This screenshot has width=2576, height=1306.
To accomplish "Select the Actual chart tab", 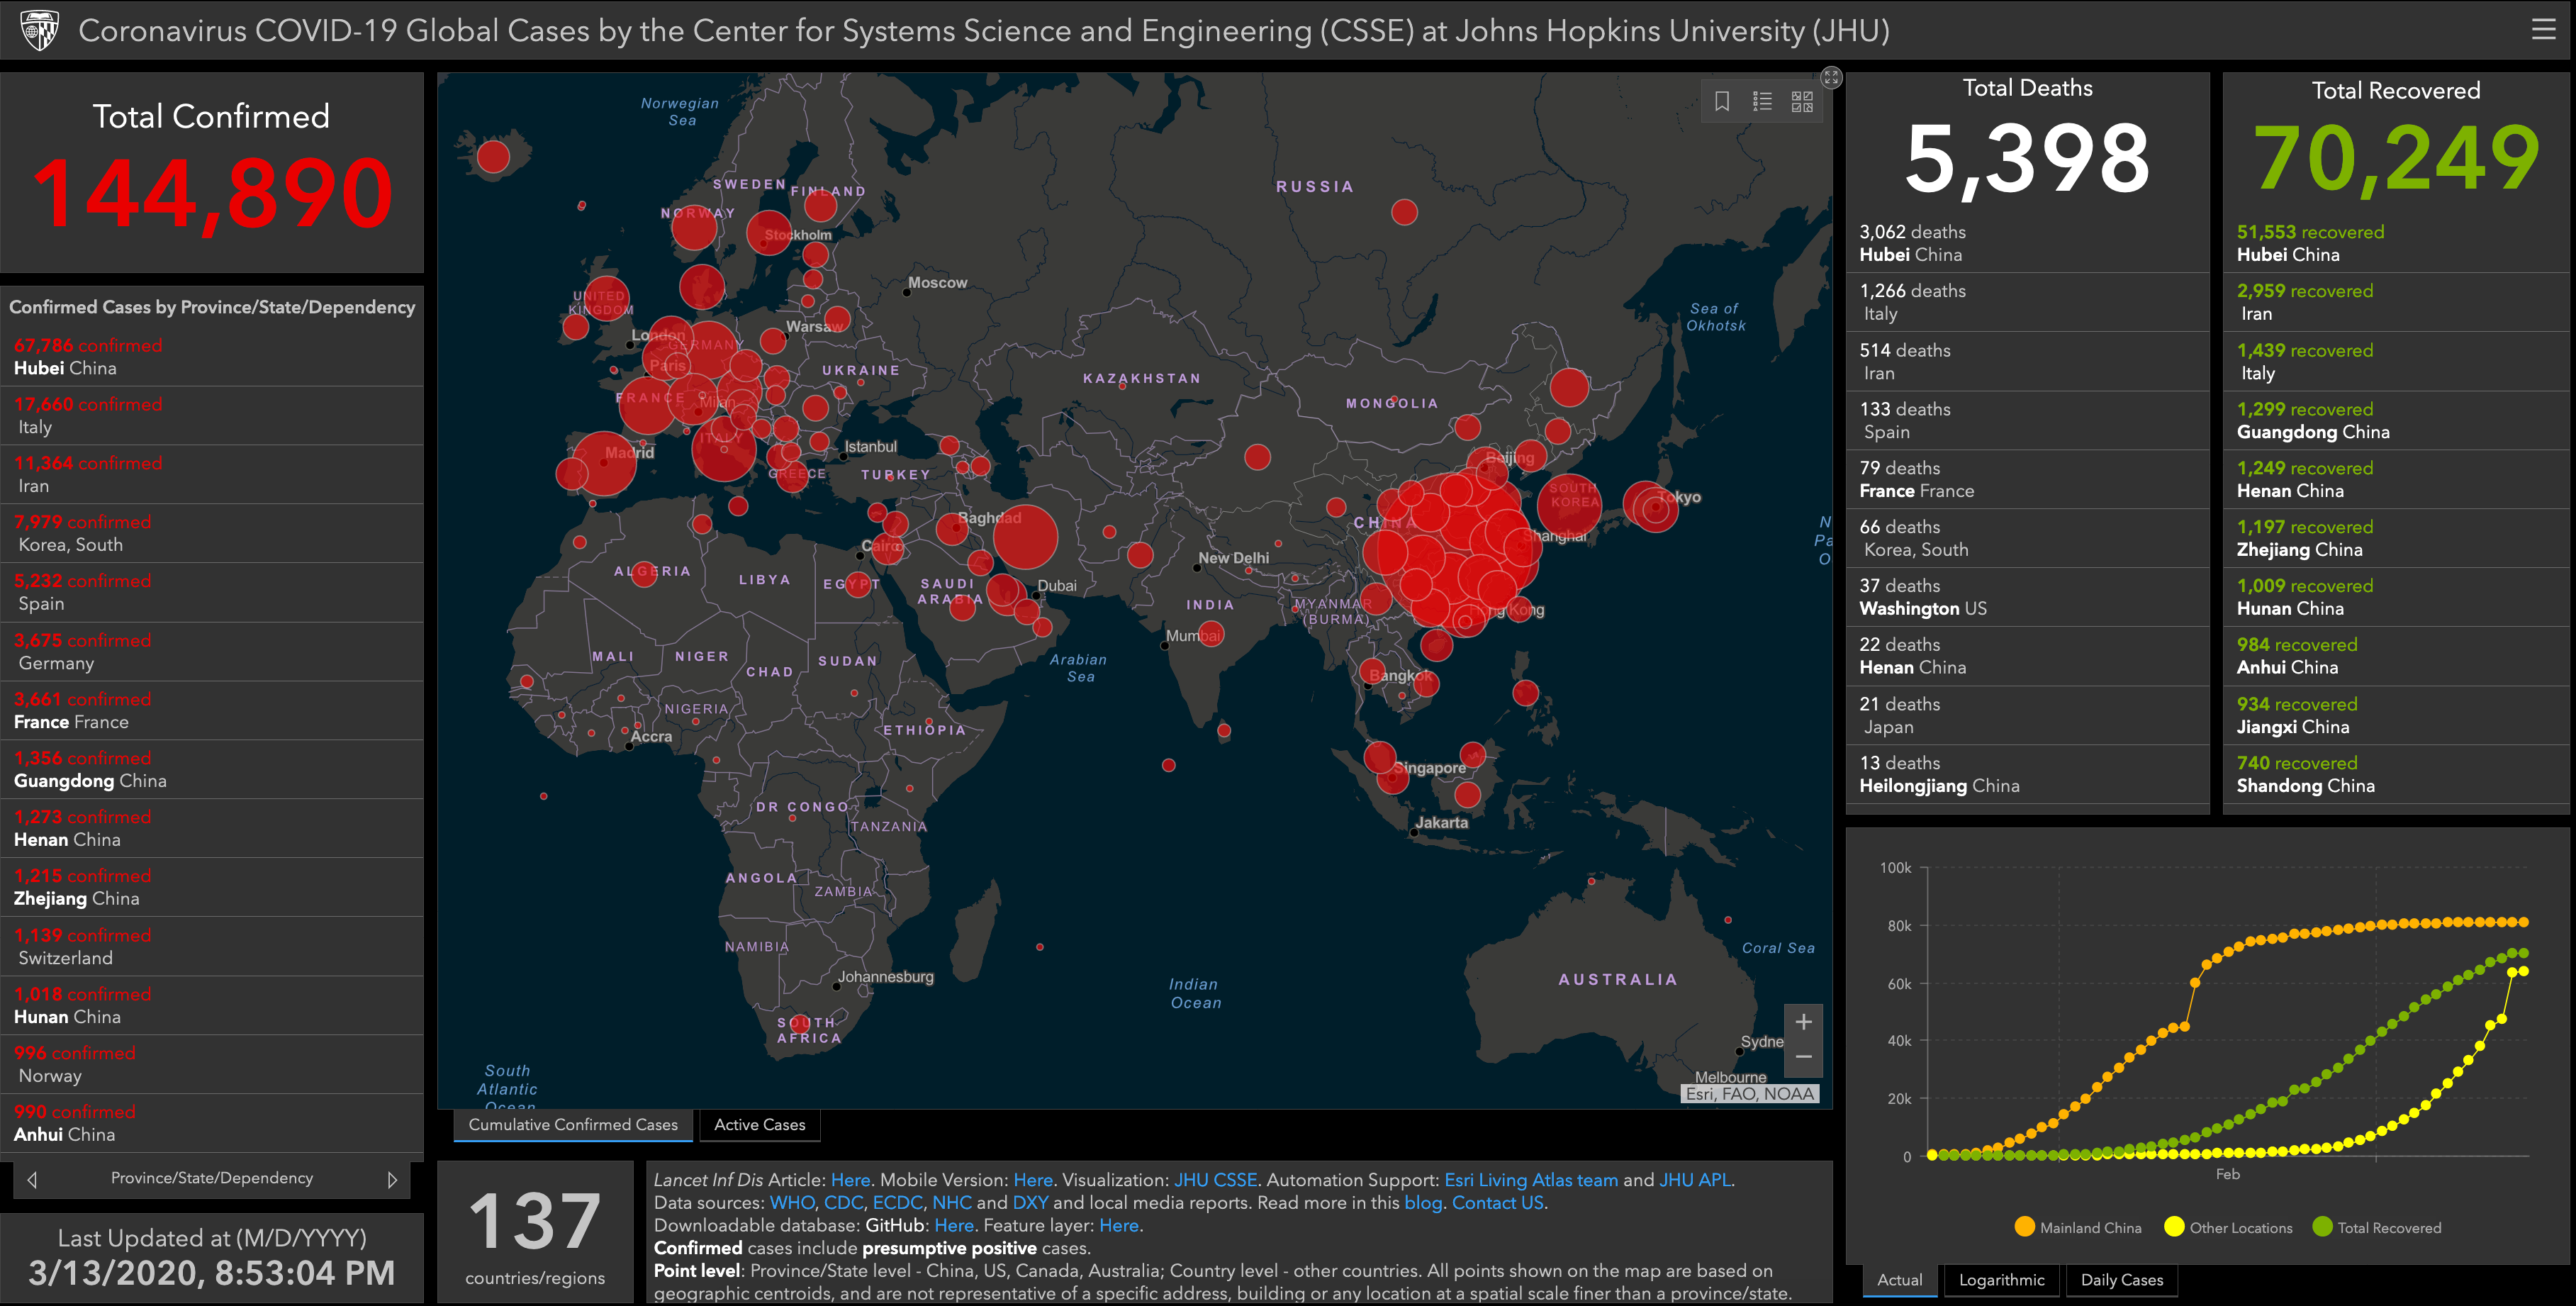I will 1900,1280.
